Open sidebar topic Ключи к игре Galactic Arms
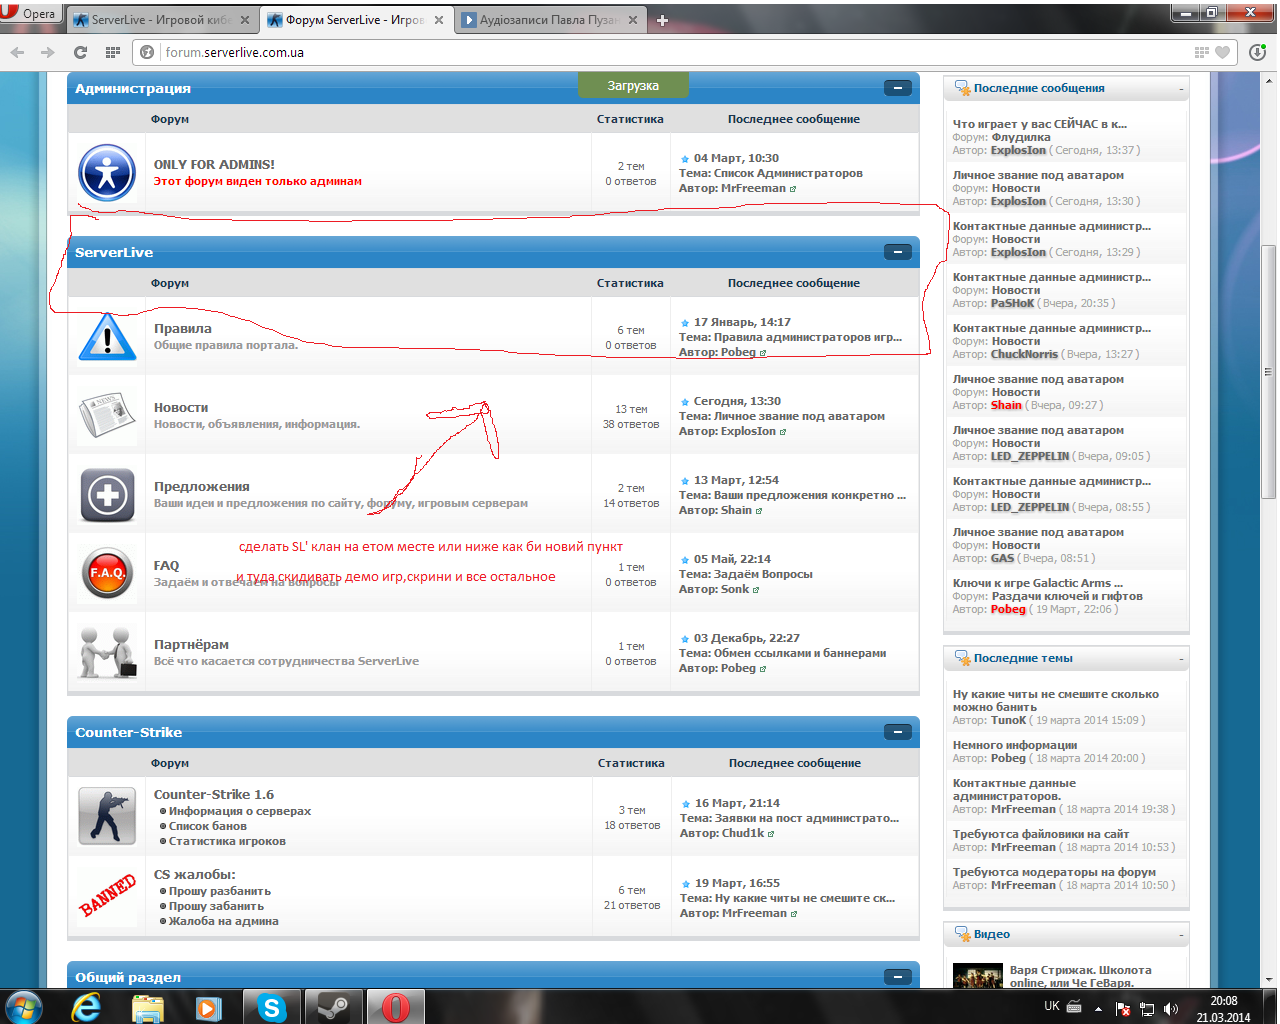Image resolution: width=1280 pixels, height=1024 pixels. click(x=1038, y=583)
